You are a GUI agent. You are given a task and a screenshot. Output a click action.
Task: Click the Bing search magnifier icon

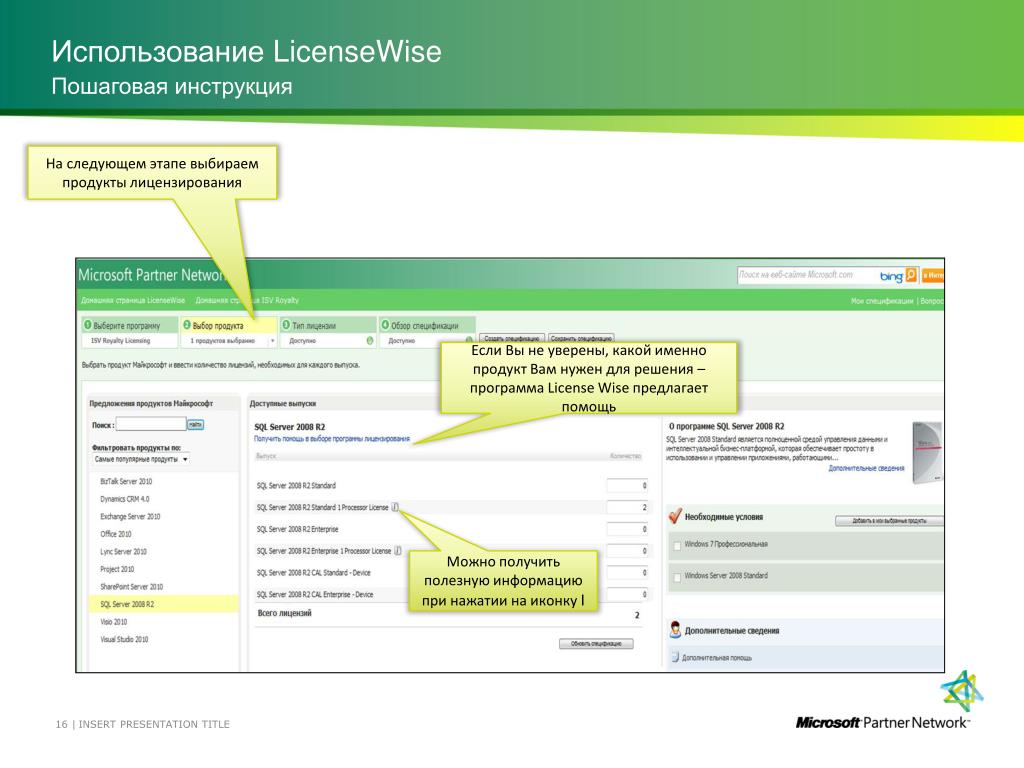(911, 275)
